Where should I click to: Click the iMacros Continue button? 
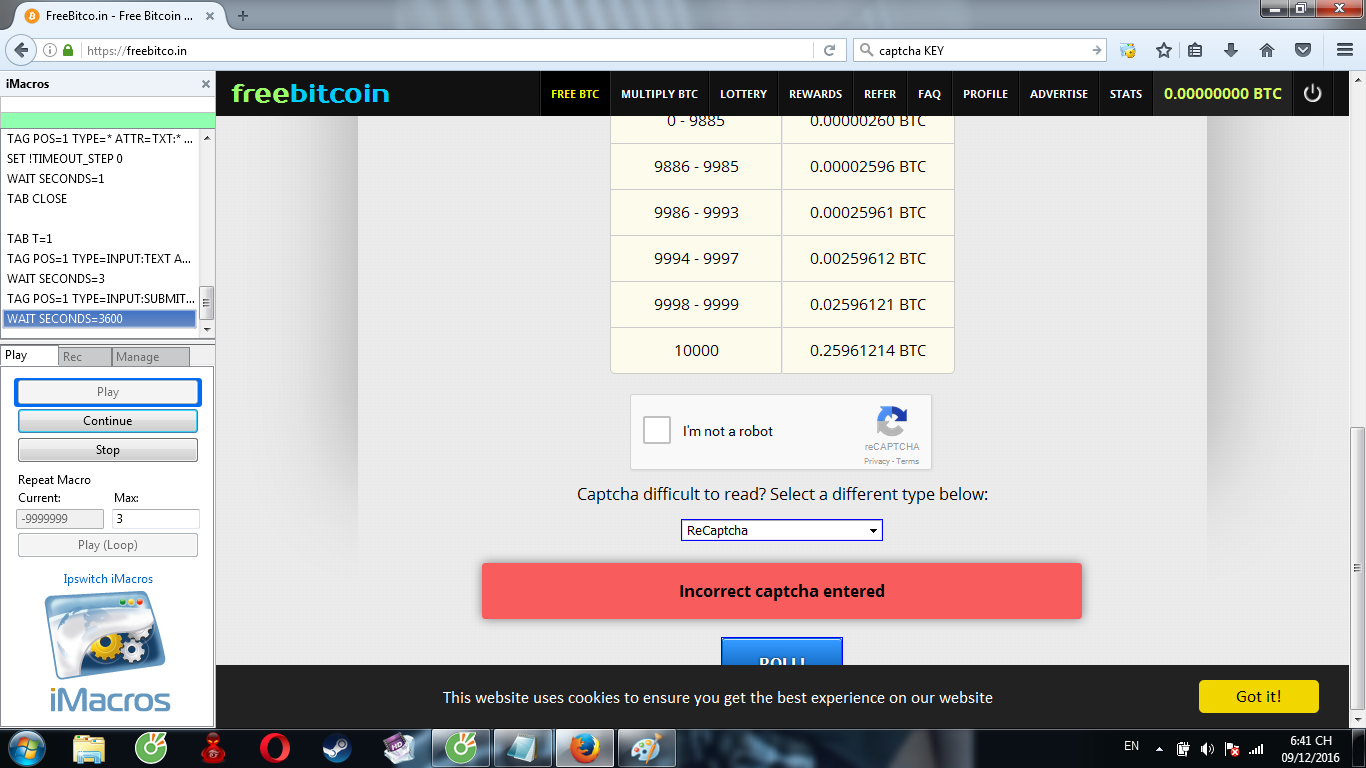108,421
